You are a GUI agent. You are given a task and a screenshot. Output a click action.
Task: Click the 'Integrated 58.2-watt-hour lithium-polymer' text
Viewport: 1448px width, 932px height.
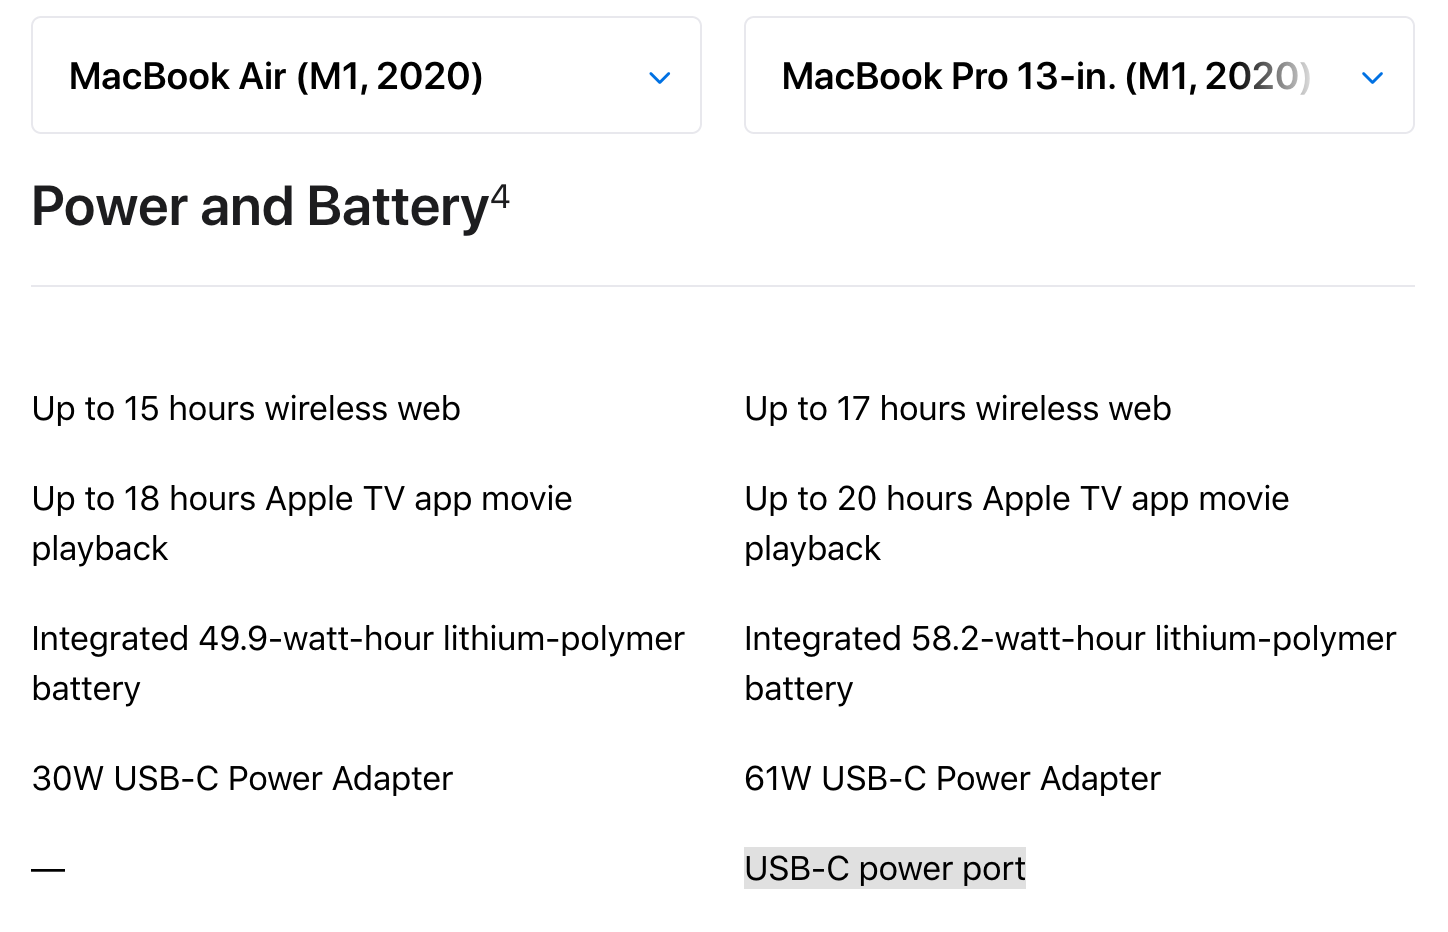(1070, 639)
